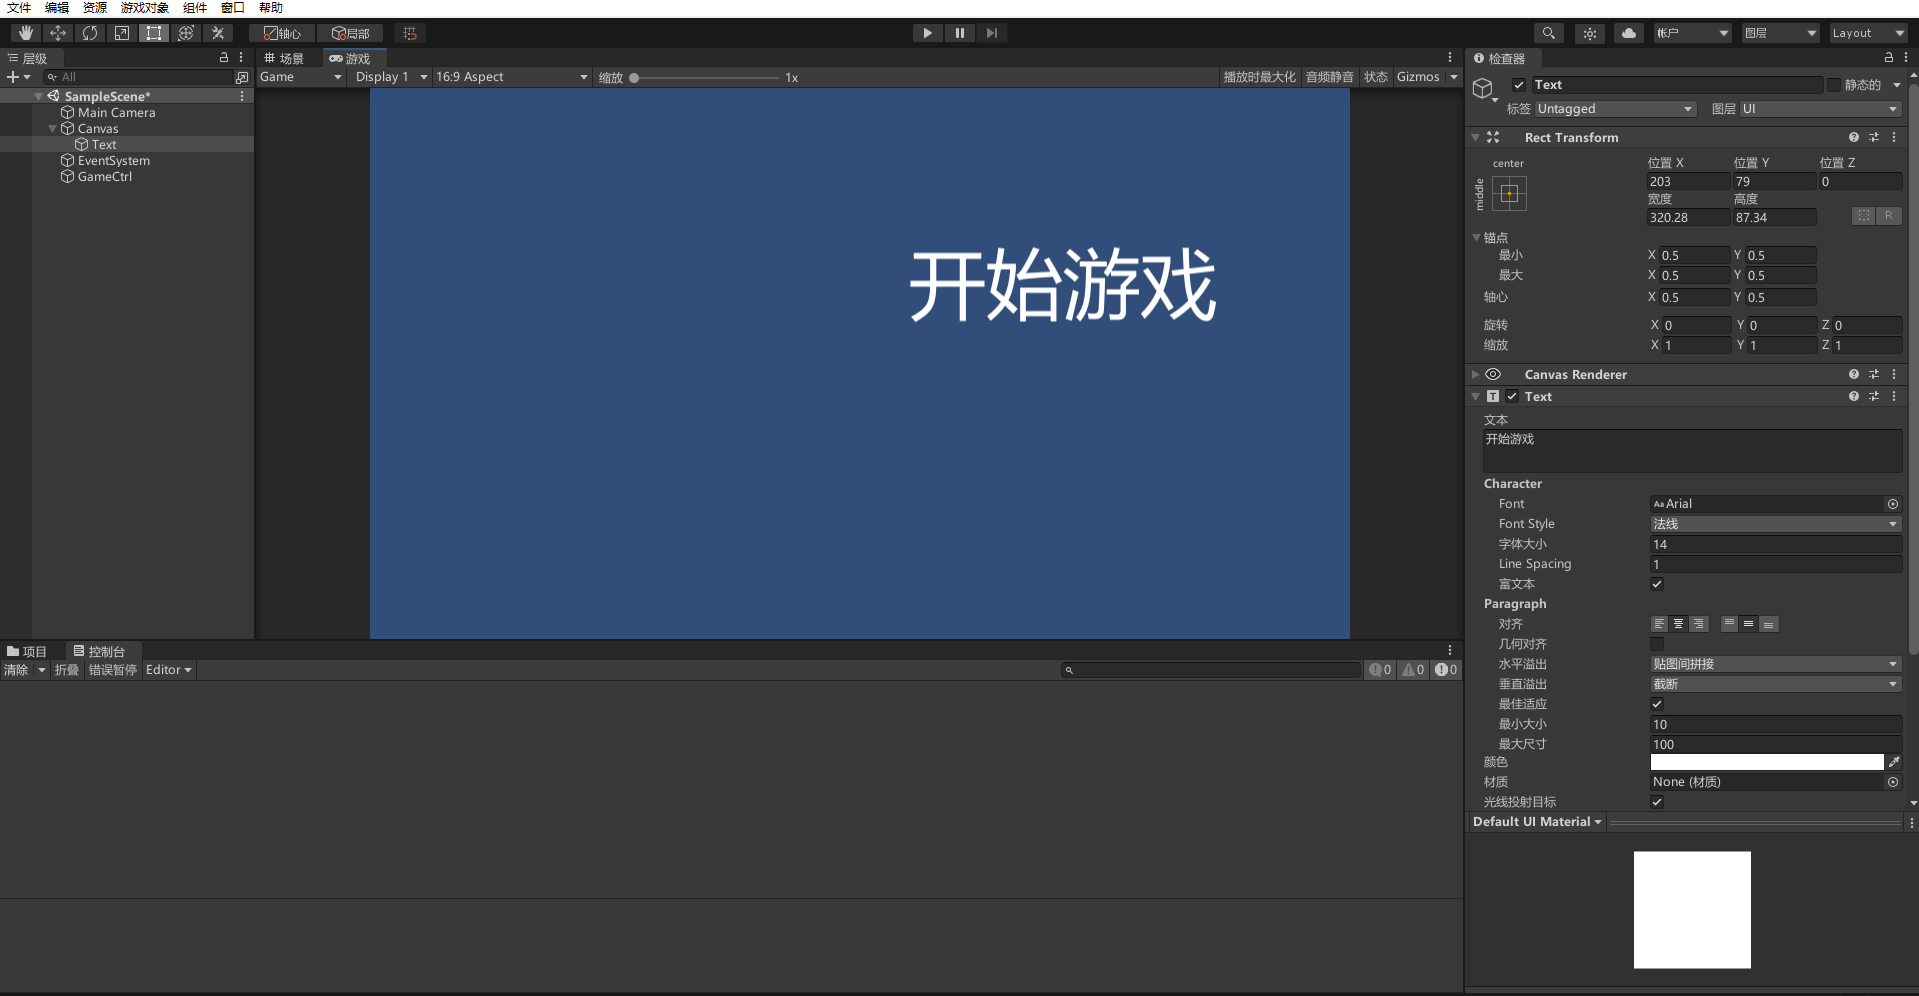Open Font Style dropdown

coord(1775,524)
